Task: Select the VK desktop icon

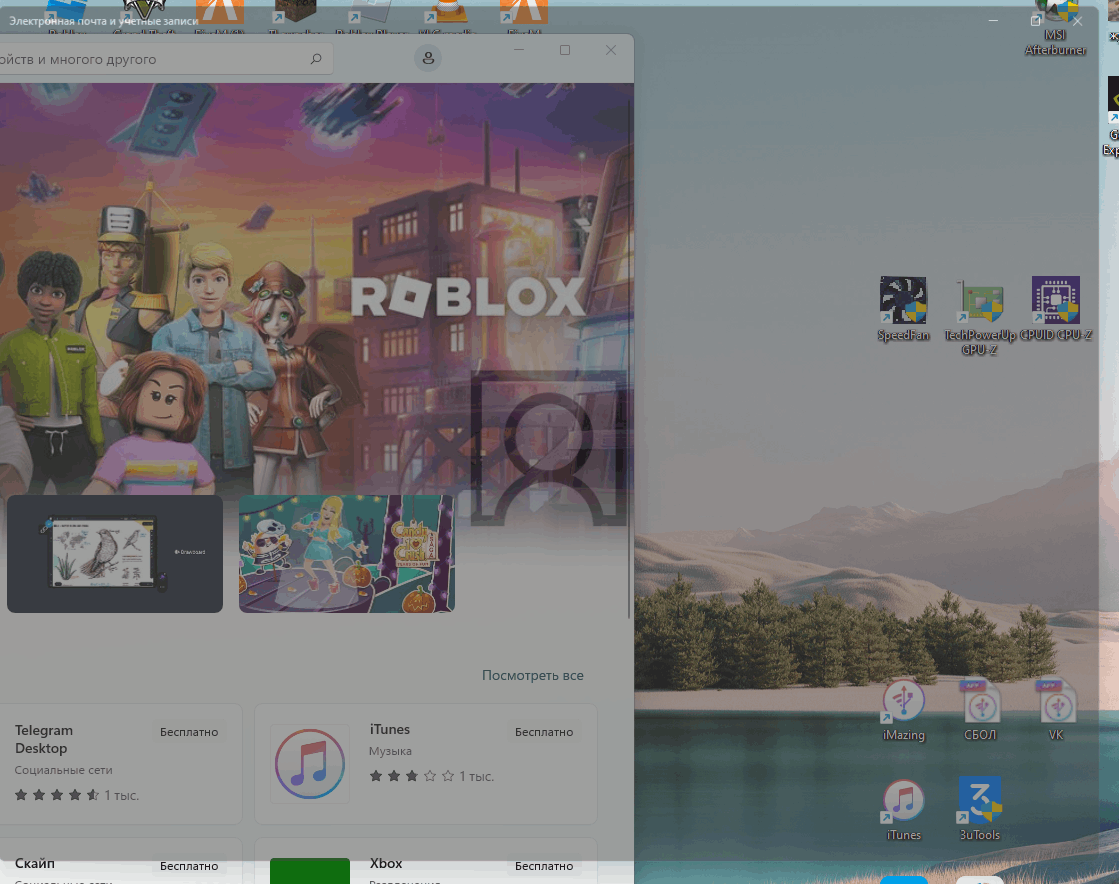Action: pos(1056,710)
